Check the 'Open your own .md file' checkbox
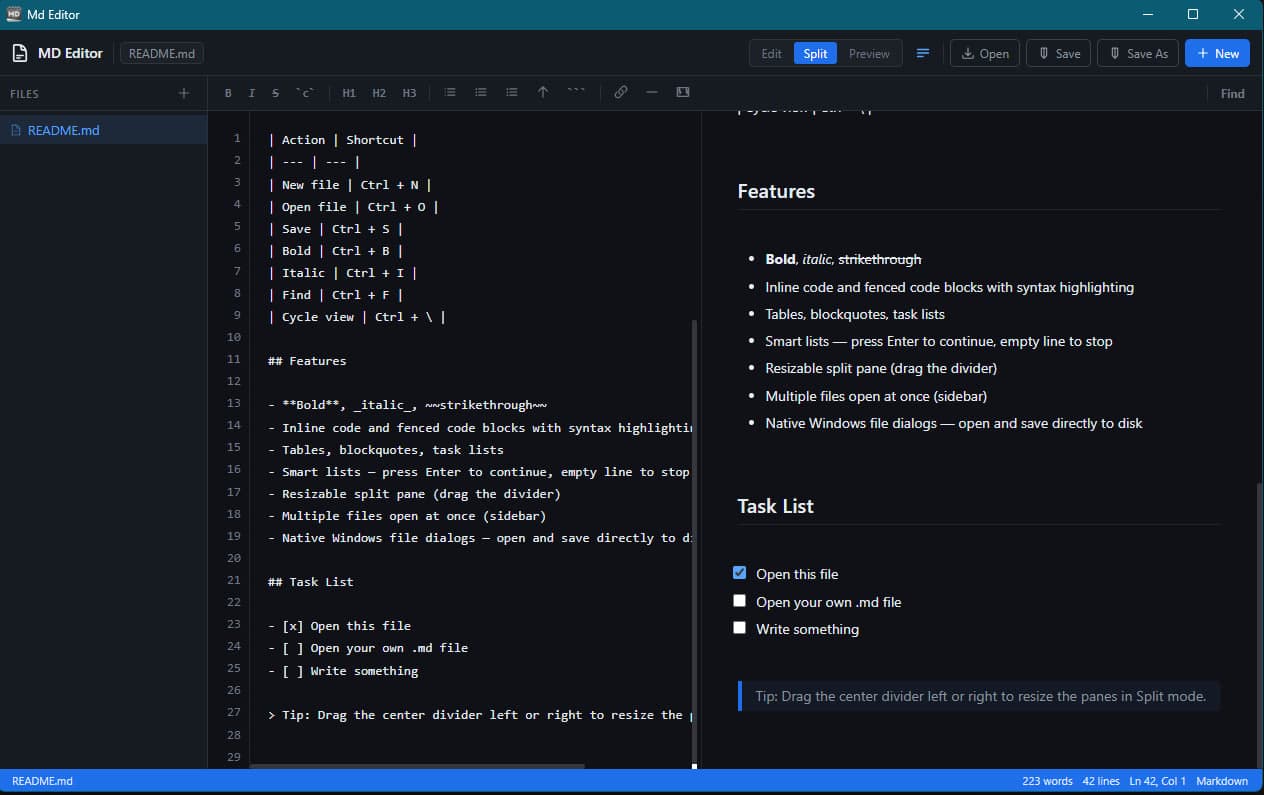 click(x=739, y=601)
